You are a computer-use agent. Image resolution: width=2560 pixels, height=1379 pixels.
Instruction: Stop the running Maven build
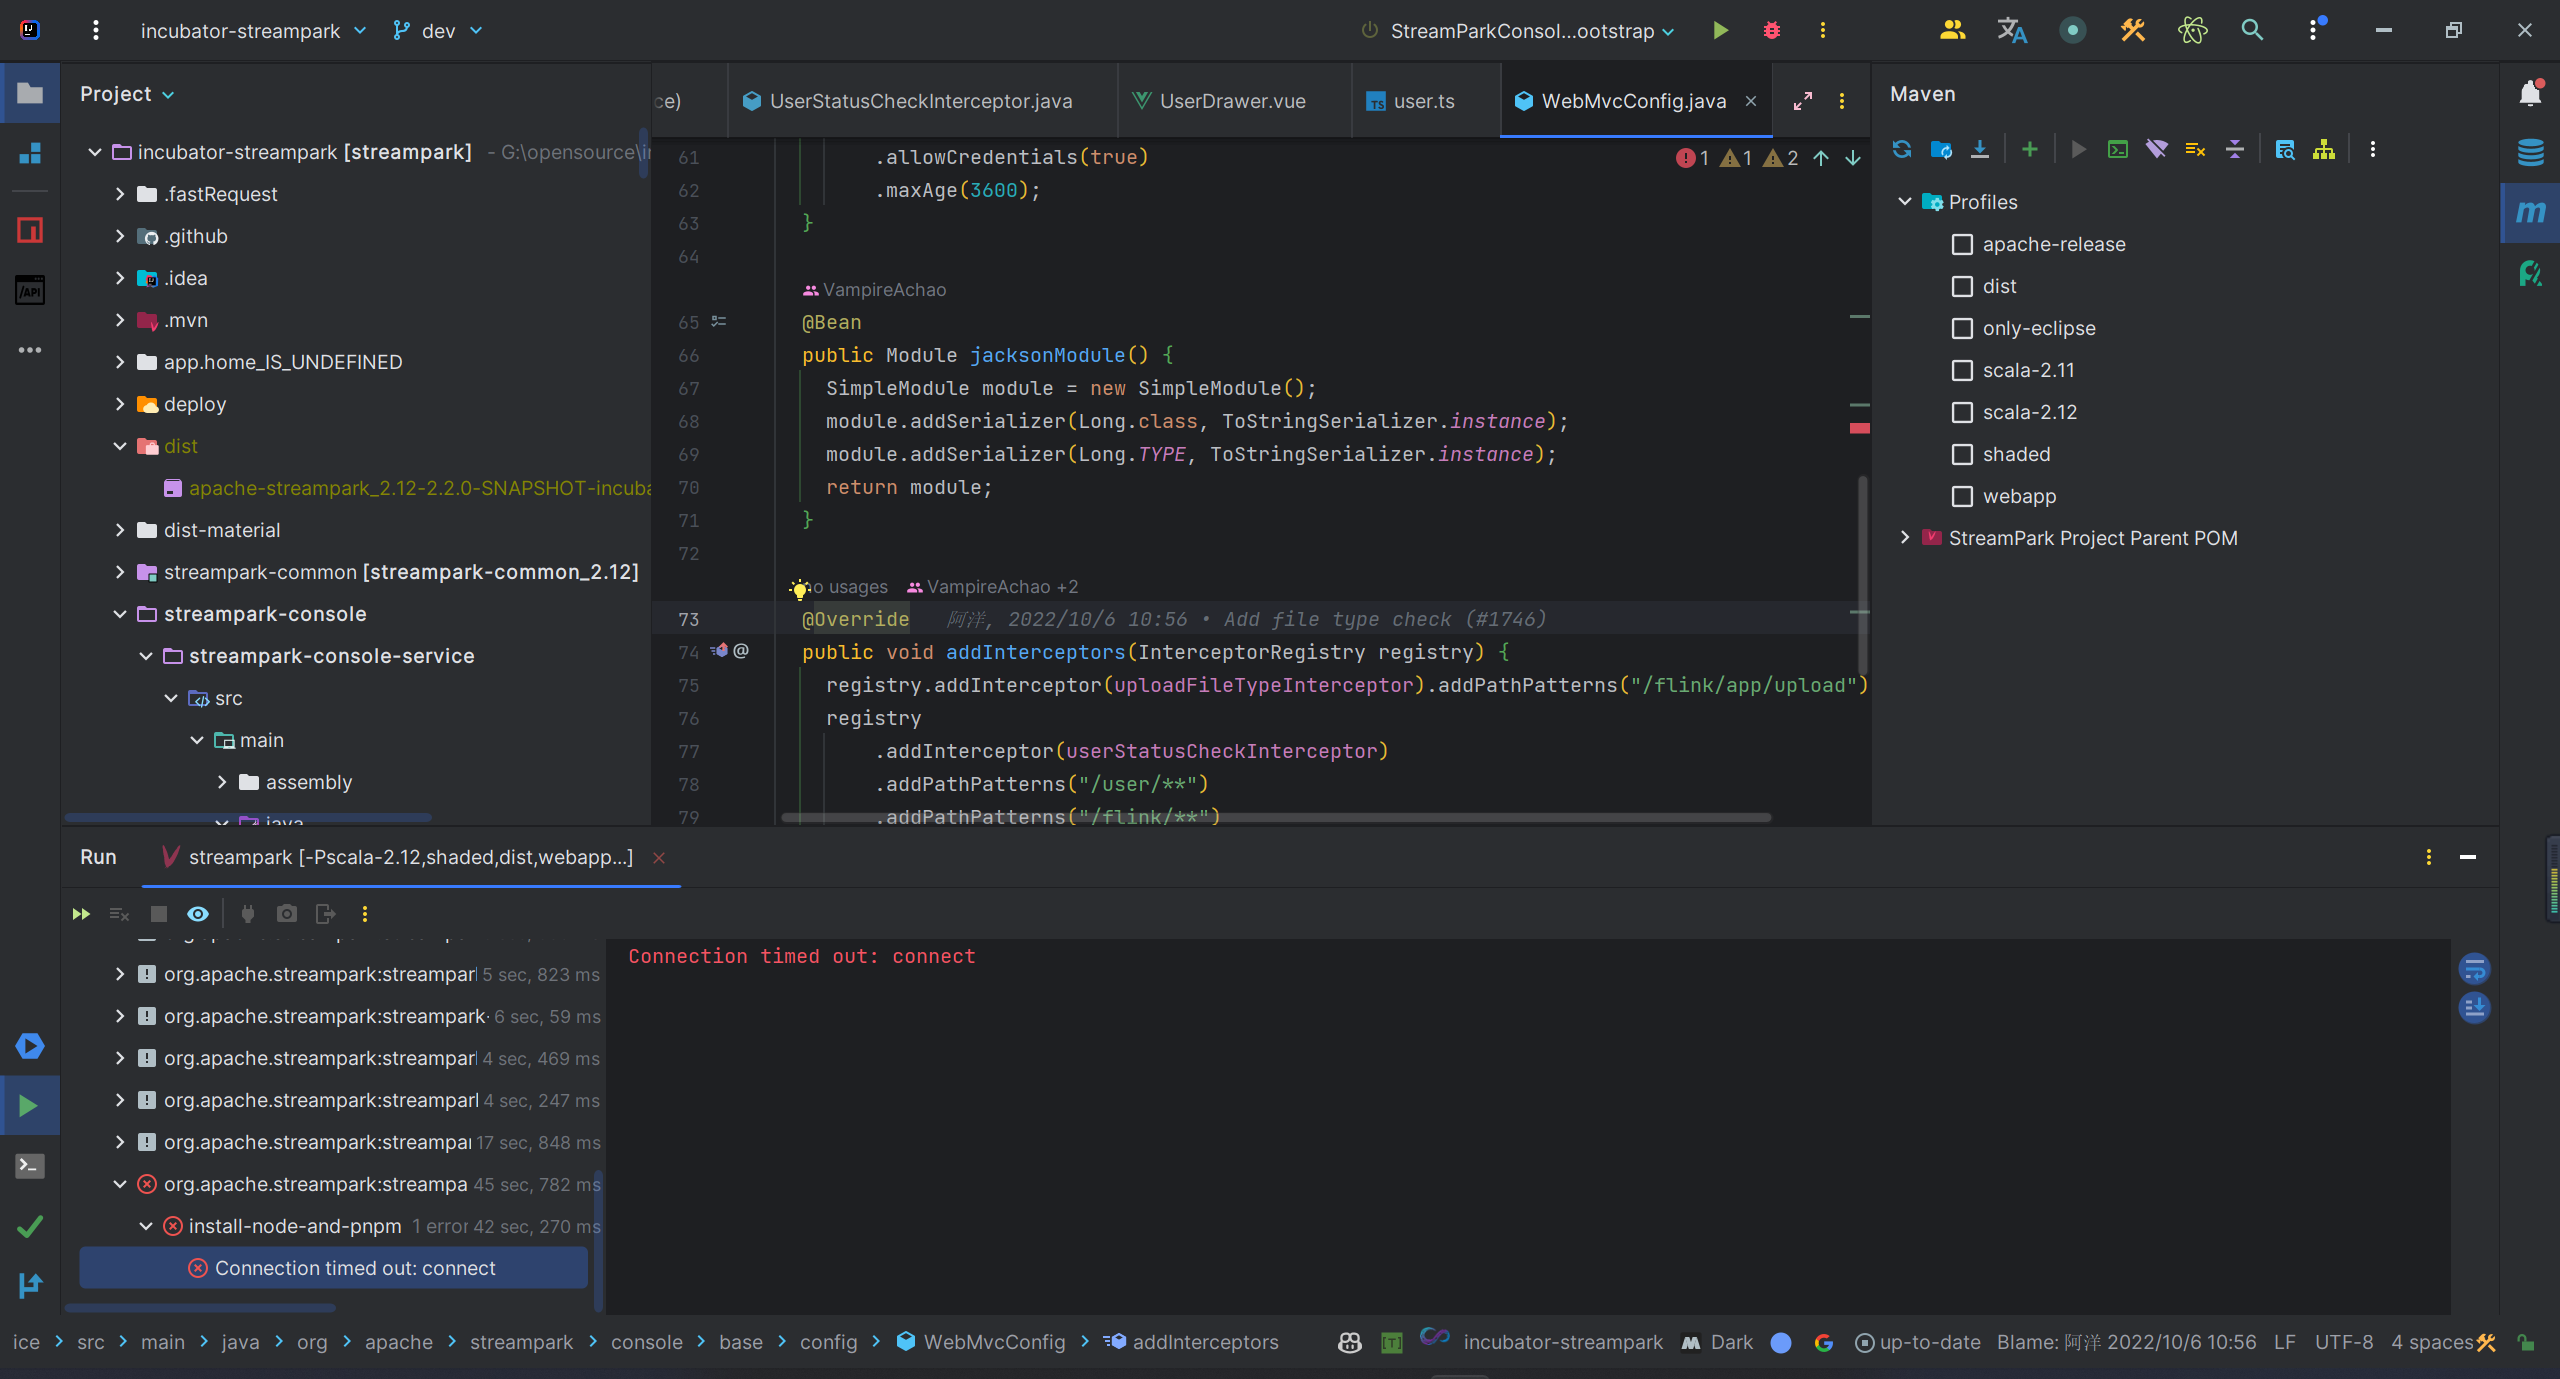point(158,913)
